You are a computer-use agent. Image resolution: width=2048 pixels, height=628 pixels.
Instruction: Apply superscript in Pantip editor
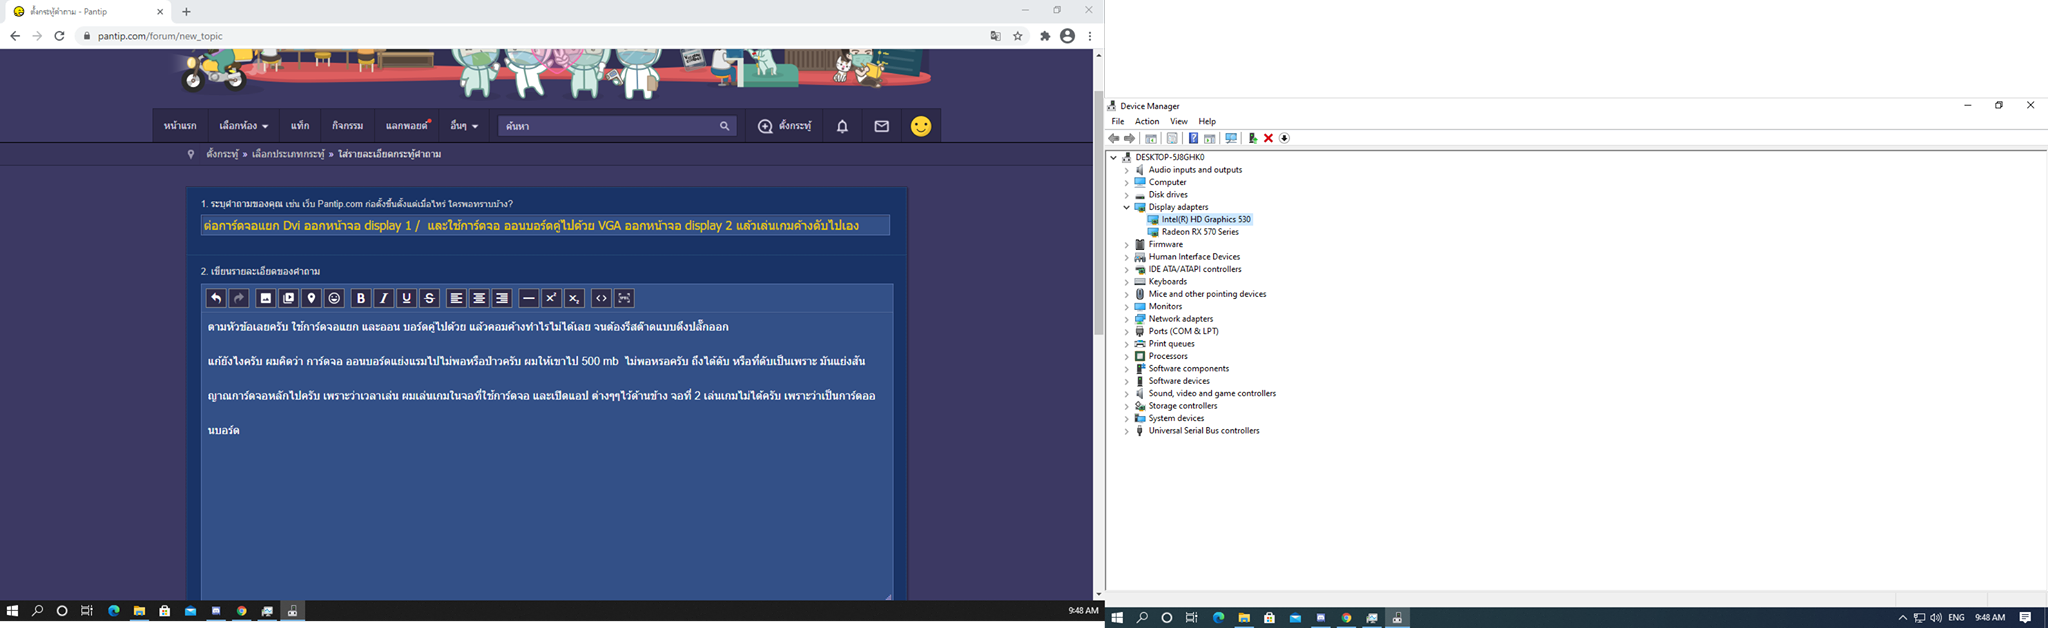(551, 298)
